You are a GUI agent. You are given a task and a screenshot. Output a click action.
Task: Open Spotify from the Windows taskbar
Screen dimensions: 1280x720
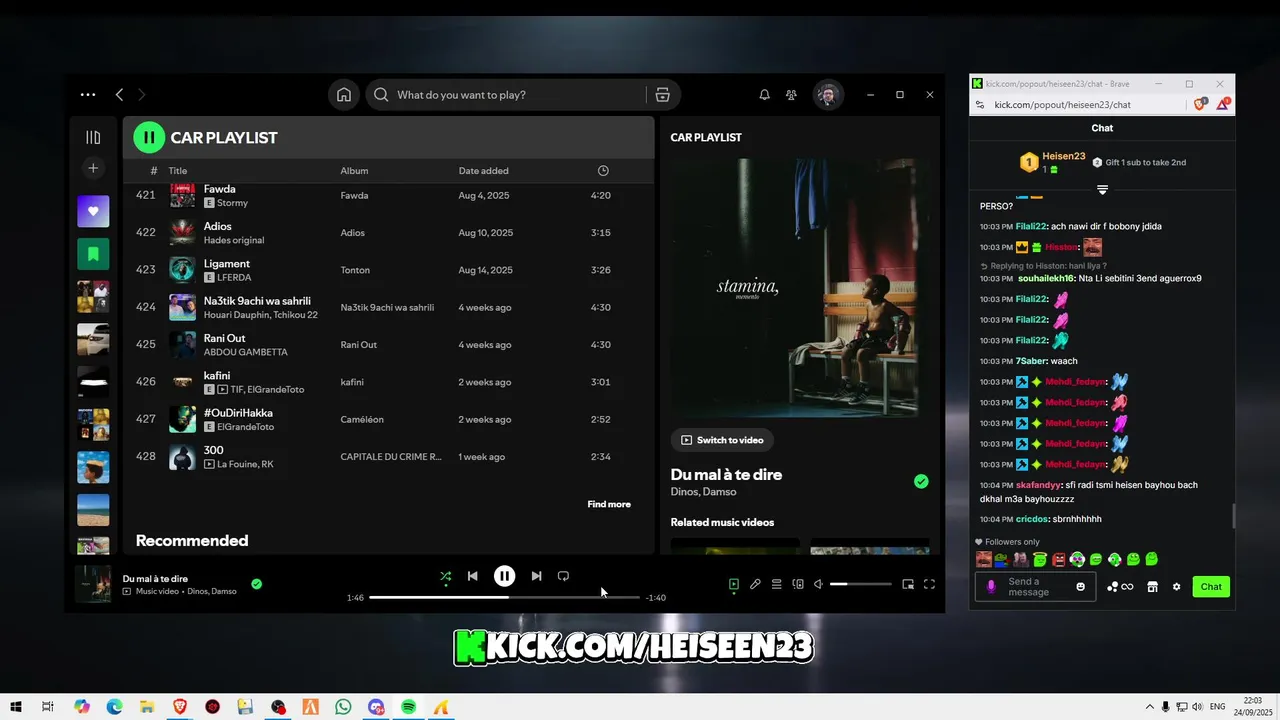(408, 707)
